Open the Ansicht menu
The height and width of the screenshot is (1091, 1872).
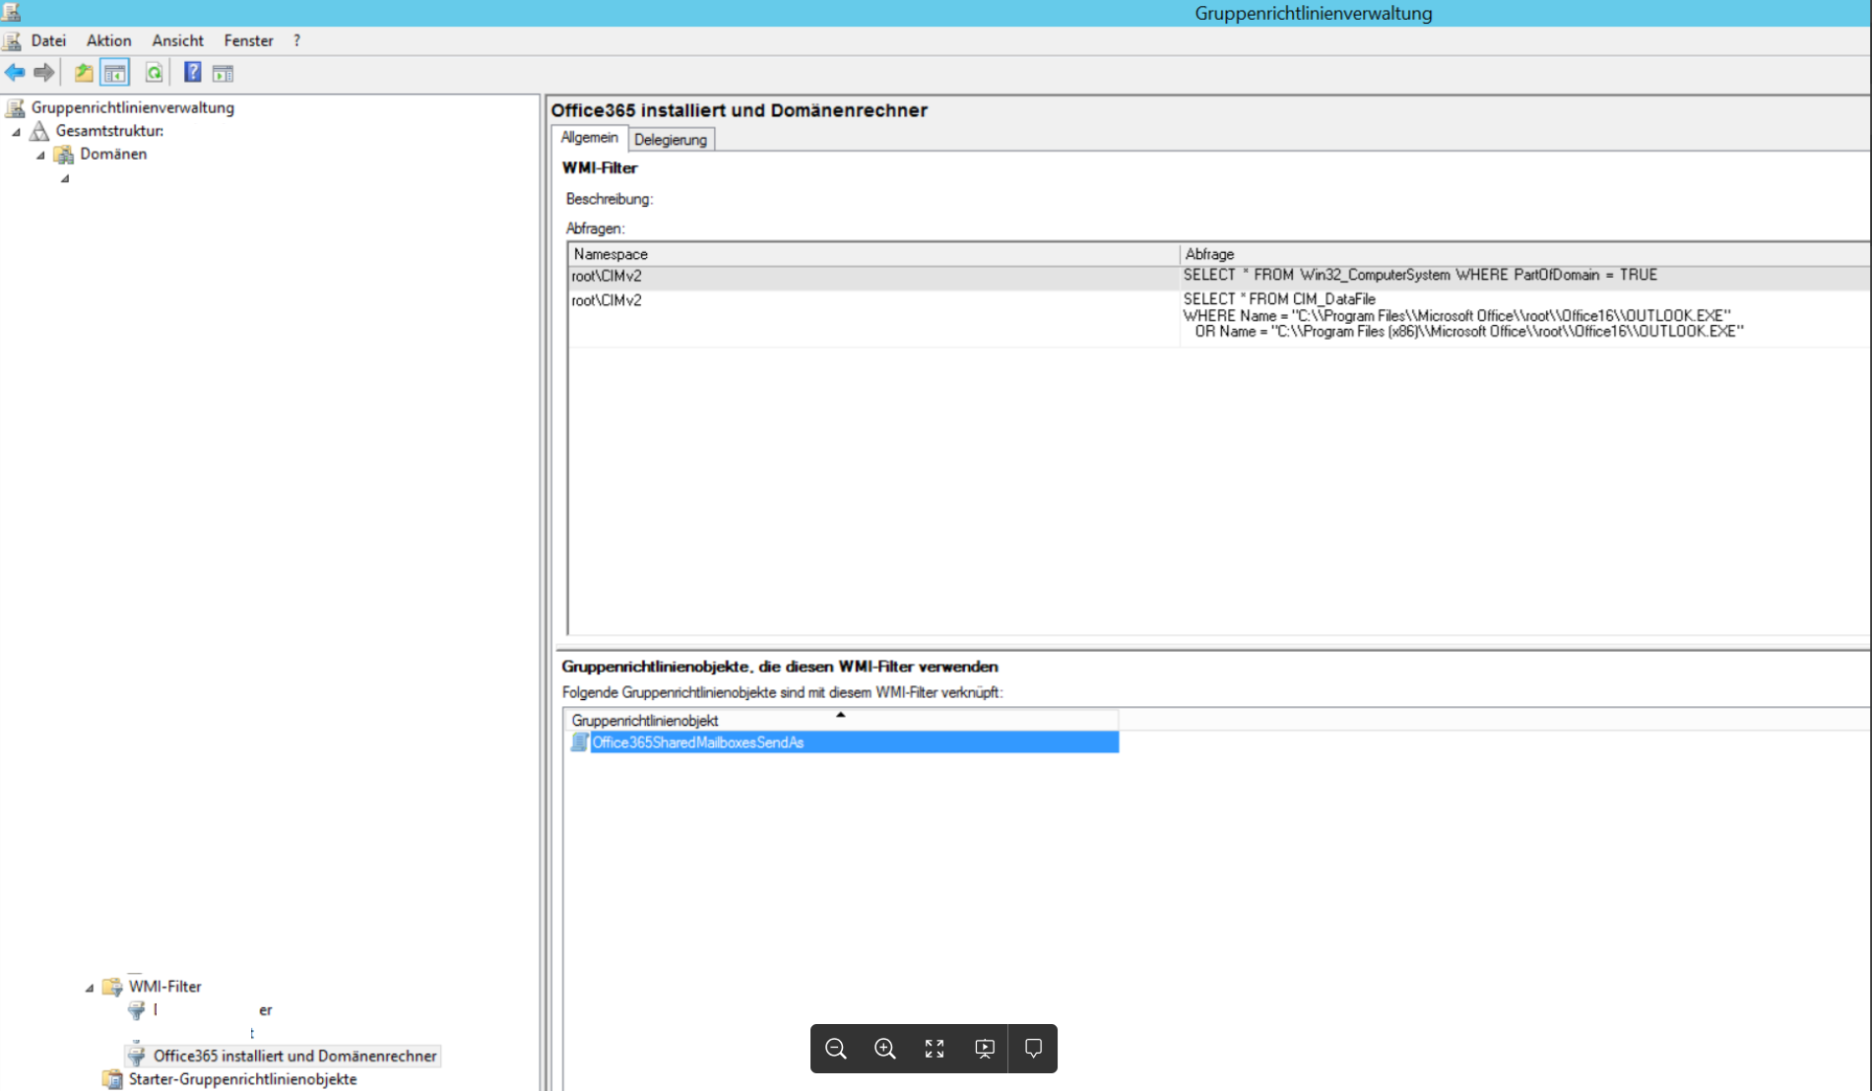click(177, 41)
